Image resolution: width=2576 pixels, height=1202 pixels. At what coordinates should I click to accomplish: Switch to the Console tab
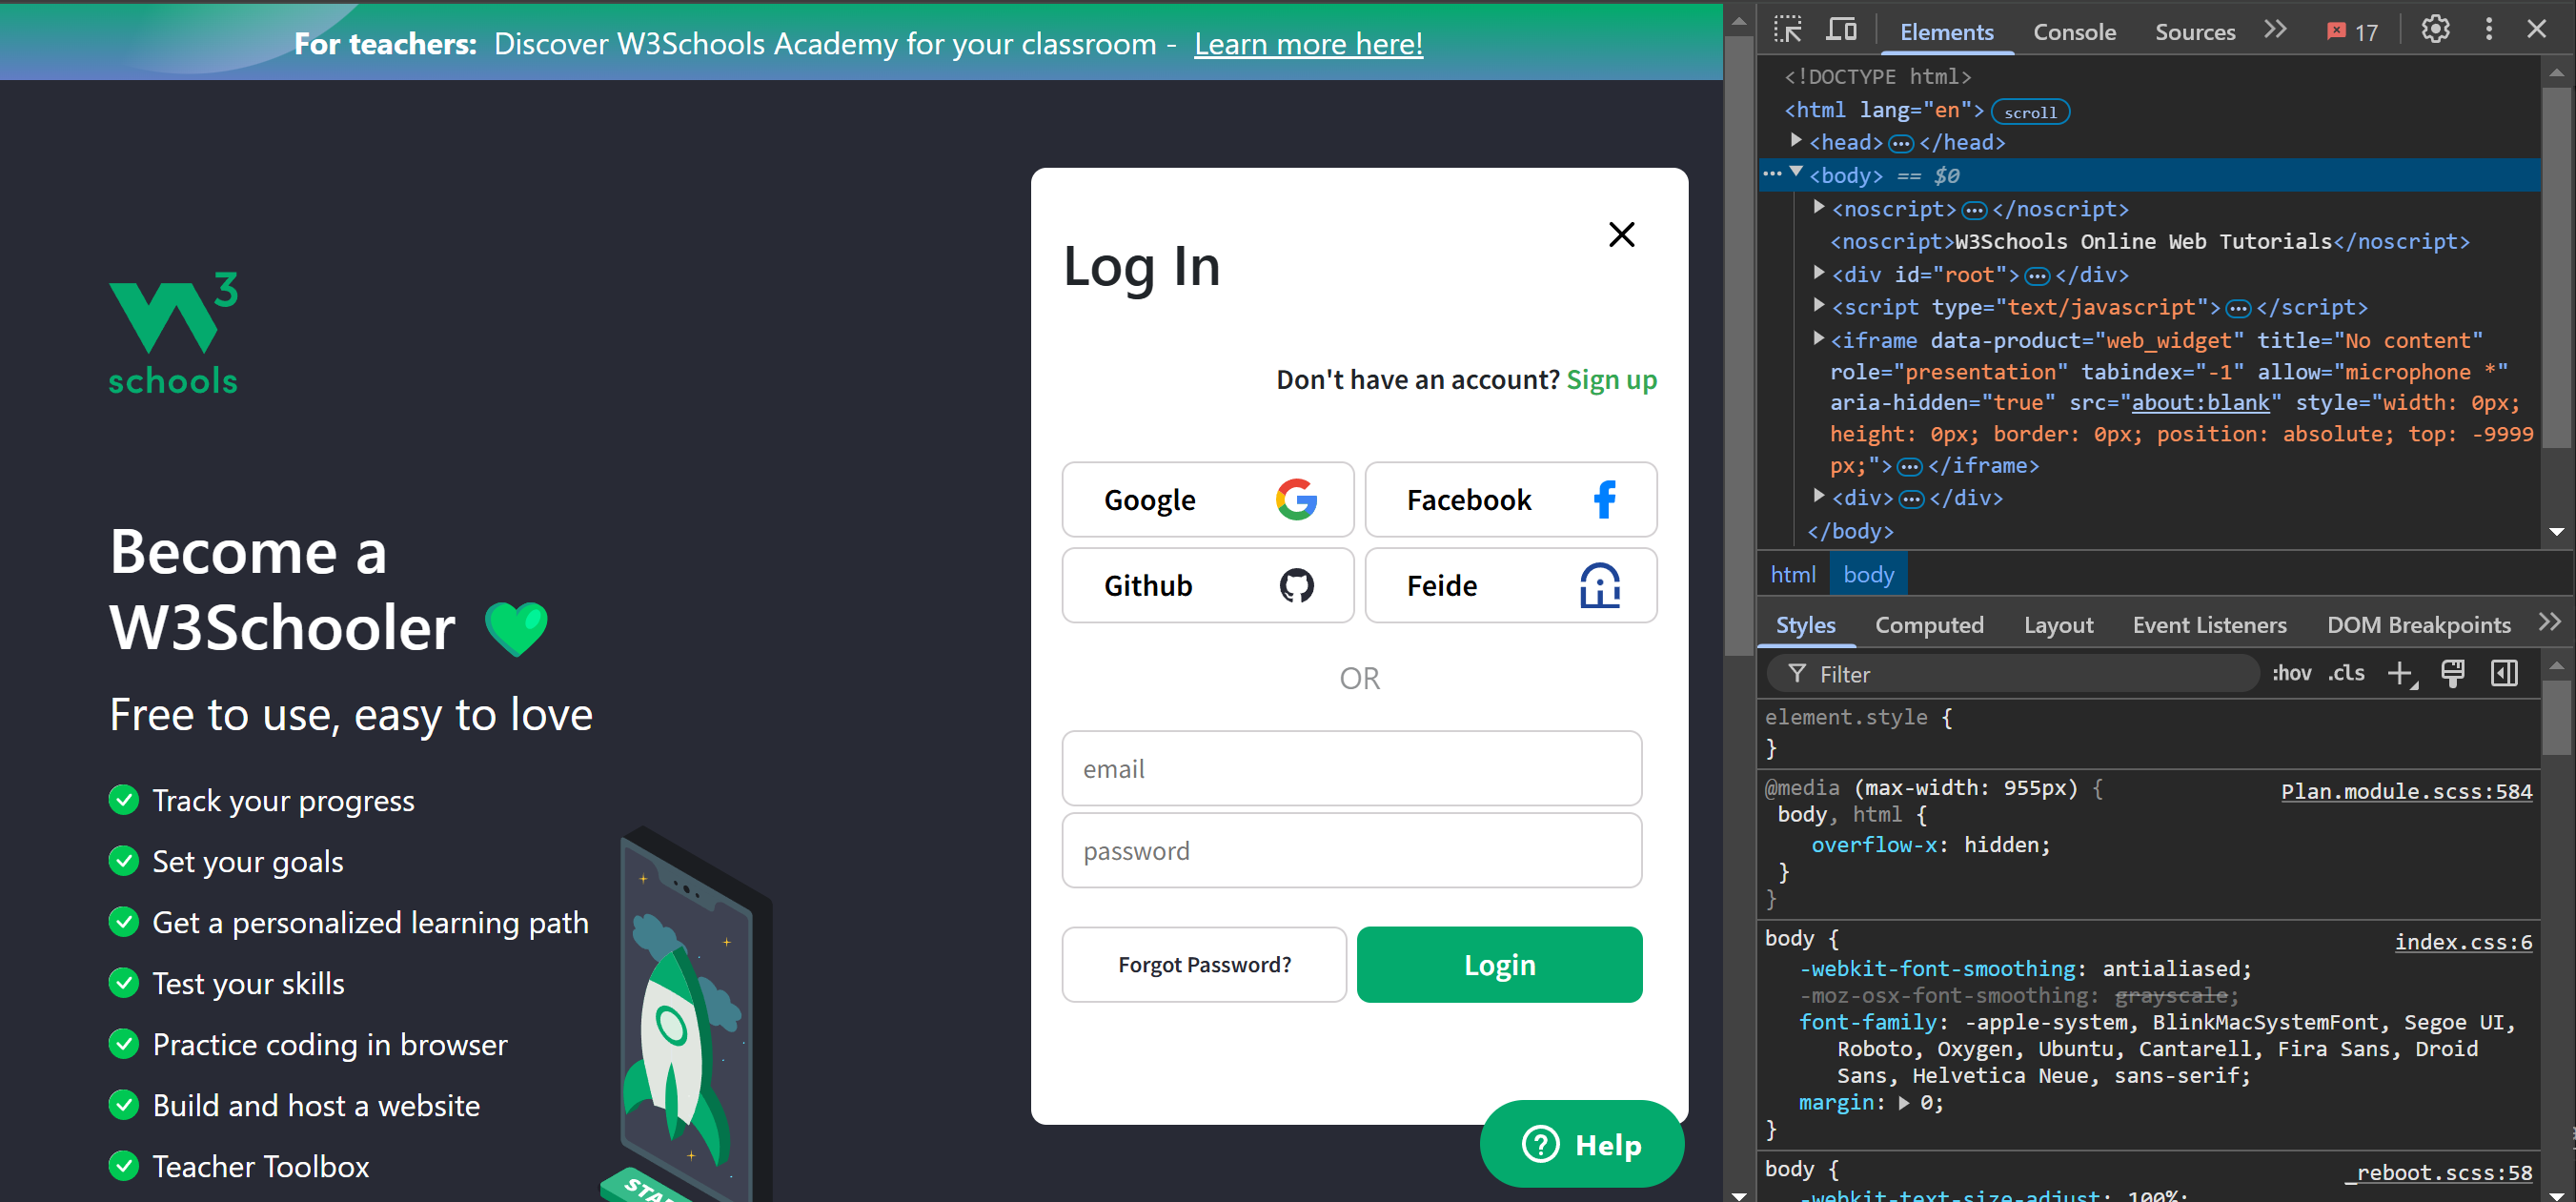click(2074, 31)
